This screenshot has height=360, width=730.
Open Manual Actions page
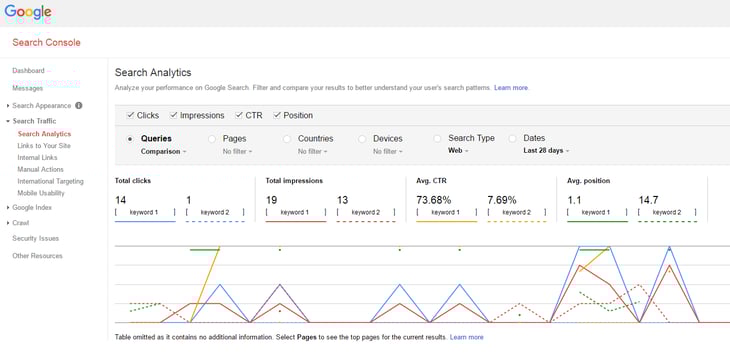coord(41,170)
